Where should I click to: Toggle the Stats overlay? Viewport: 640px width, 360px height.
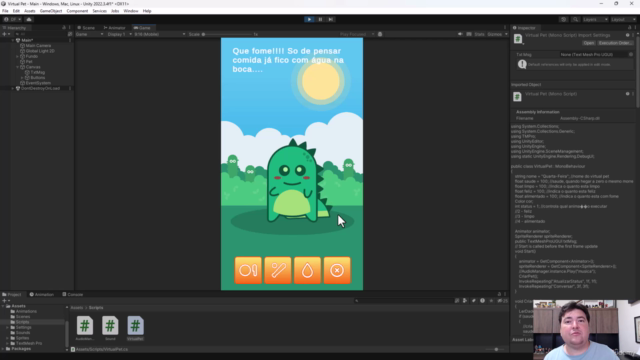click(x=480, y=34)
